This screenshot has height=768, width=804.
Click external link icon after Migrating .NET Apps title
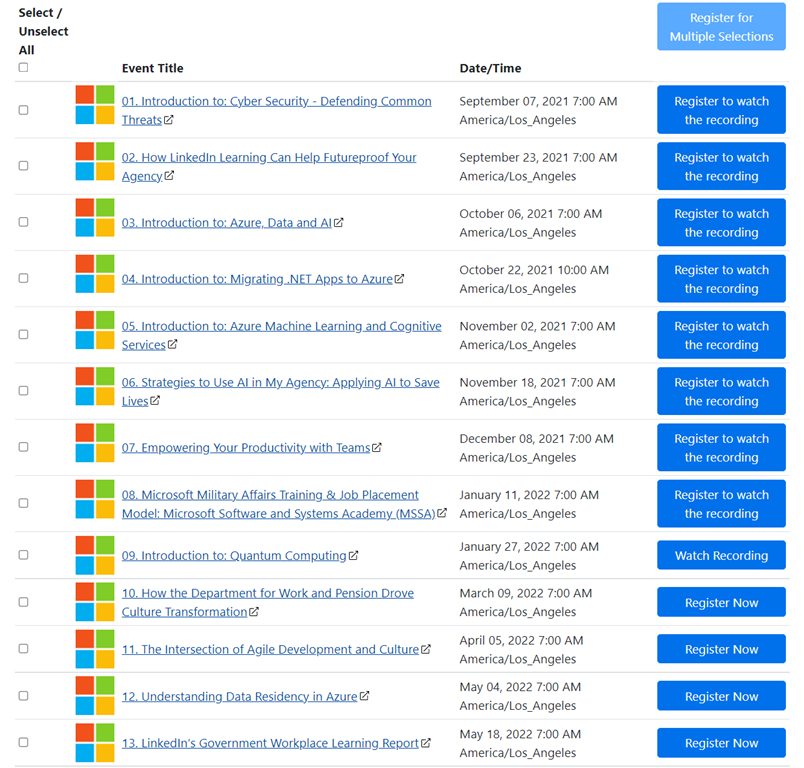(400, 279)
